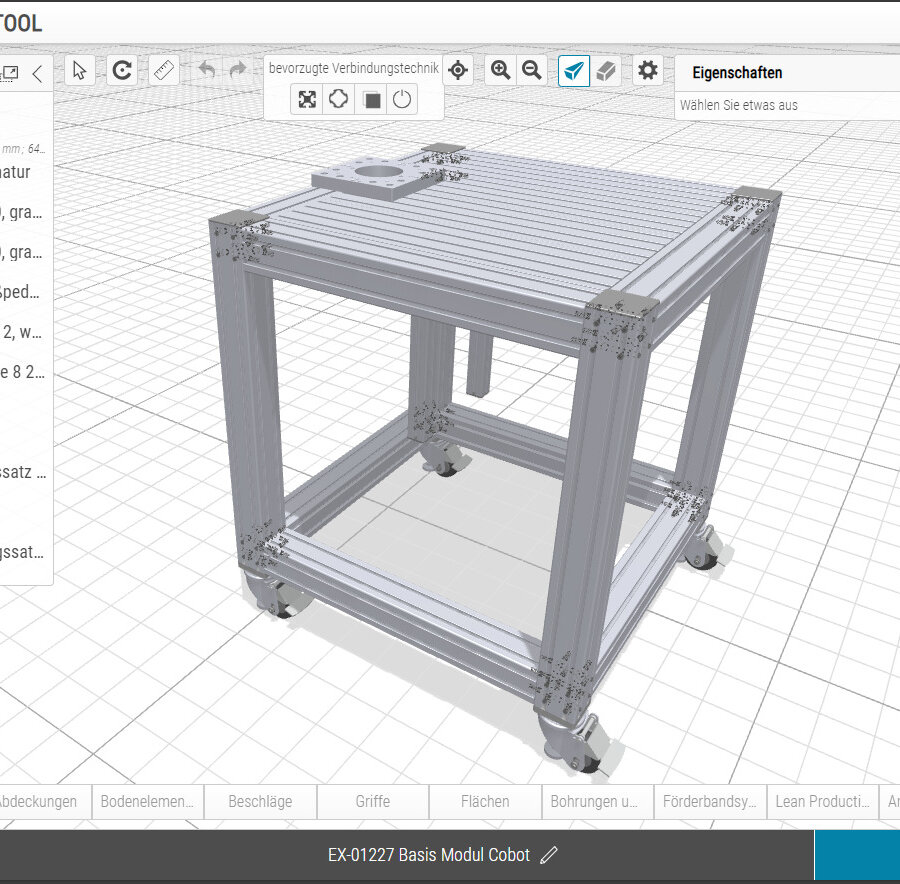The height and width of the screenshot is (884, 900).
Task: Collapse the left panel with chevron arrow
Action: point(37,73)
